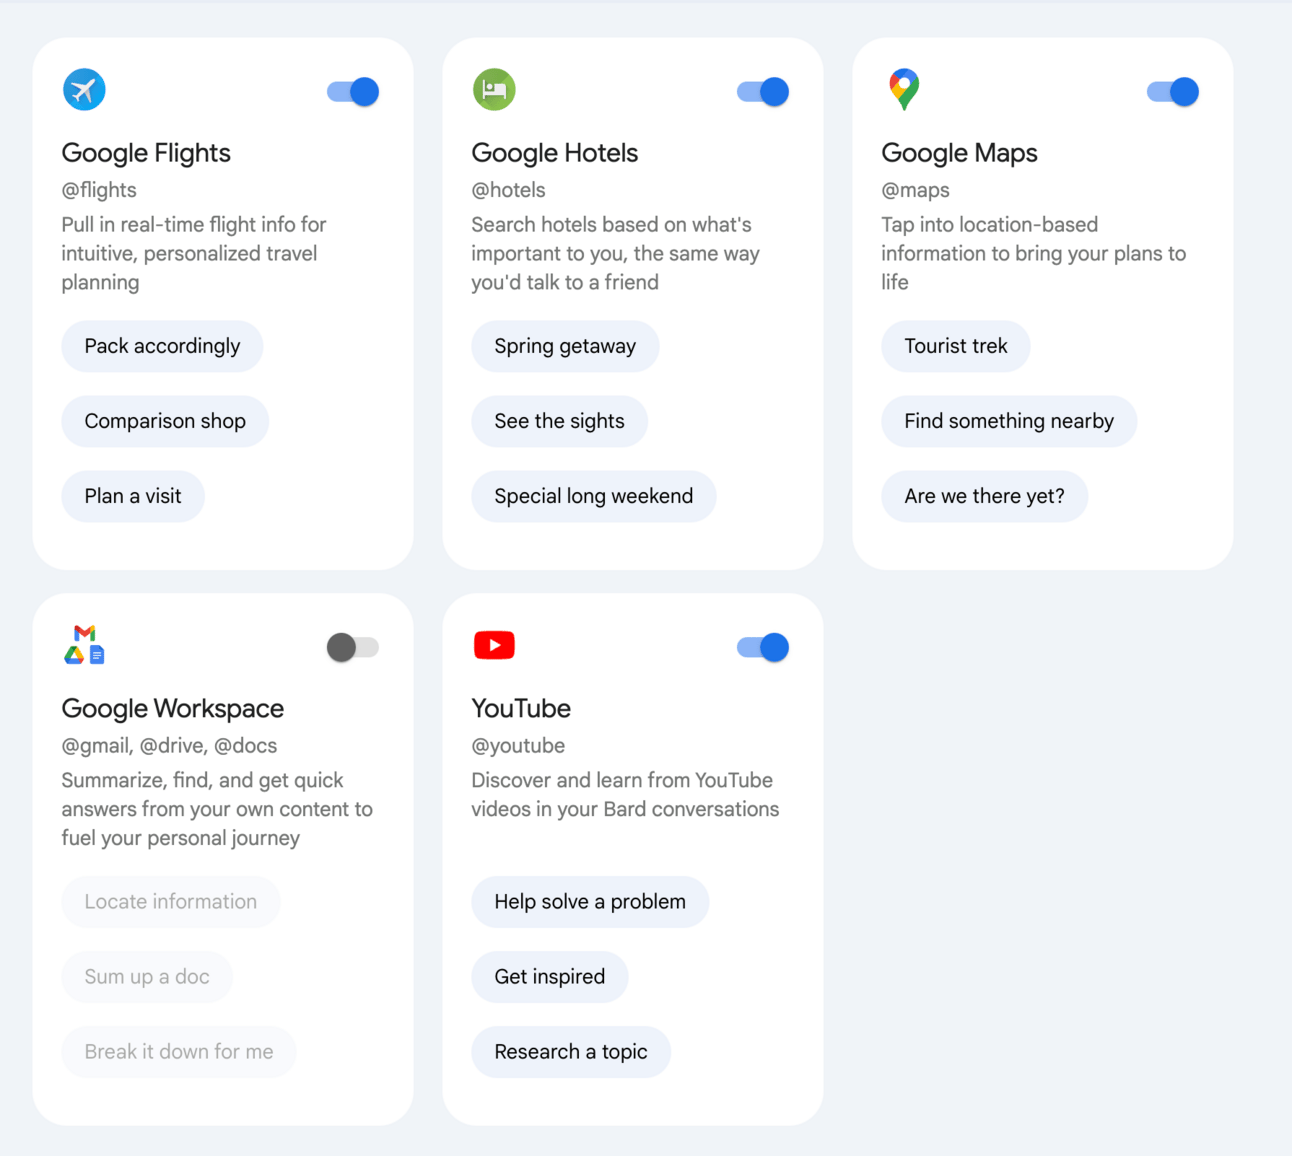This screenshot has width=1292, height=1156.
Task: Click the 'Plan a visit' chip
Action: point(133,496)
